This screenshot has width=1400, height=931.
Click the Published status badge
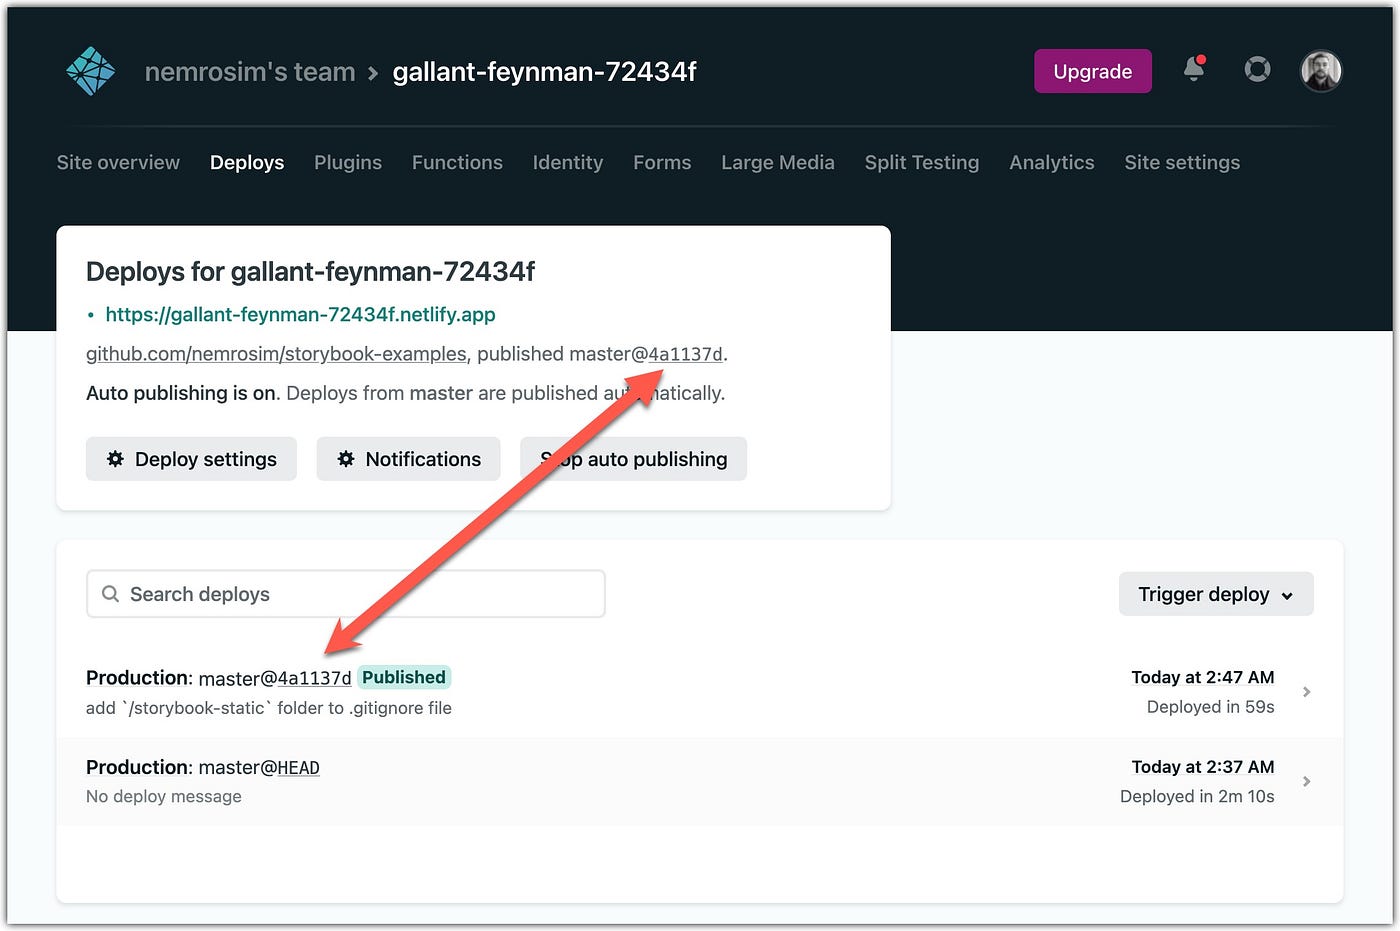pos(403,677)
